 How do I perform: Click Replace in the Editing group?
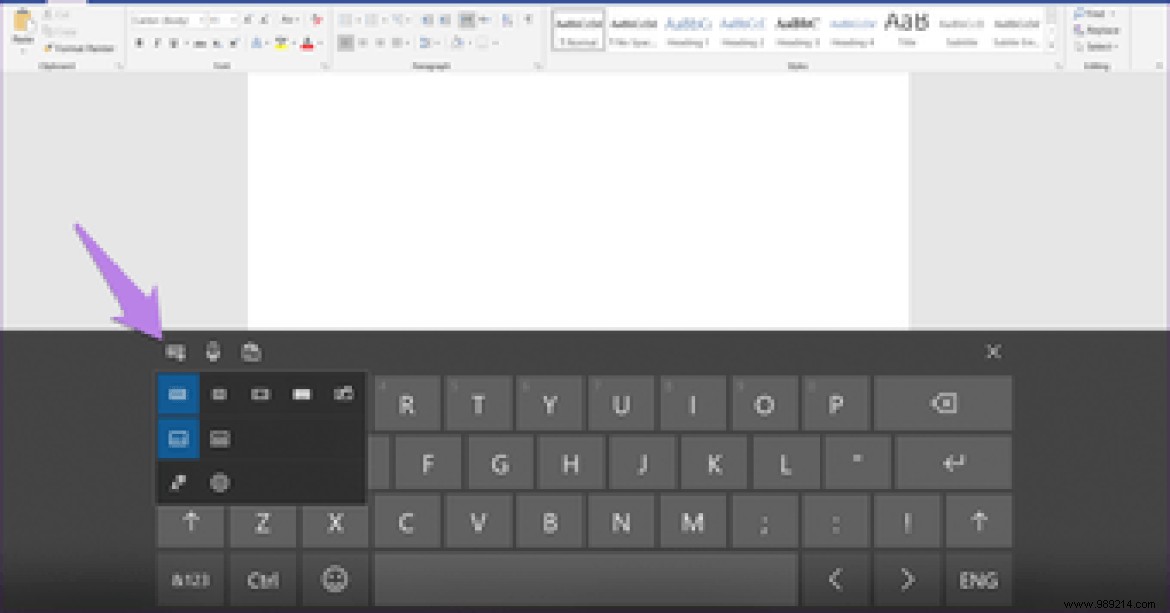[1094, 31]
